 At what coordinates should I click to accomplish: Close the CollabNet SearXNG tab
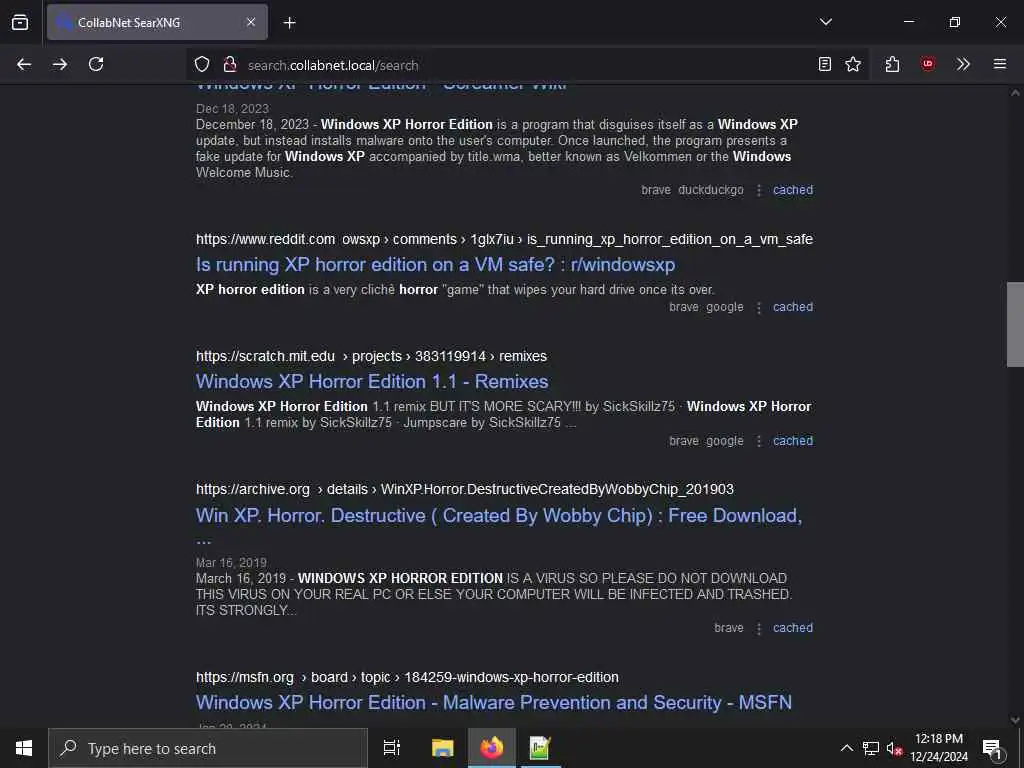[251, 22]
